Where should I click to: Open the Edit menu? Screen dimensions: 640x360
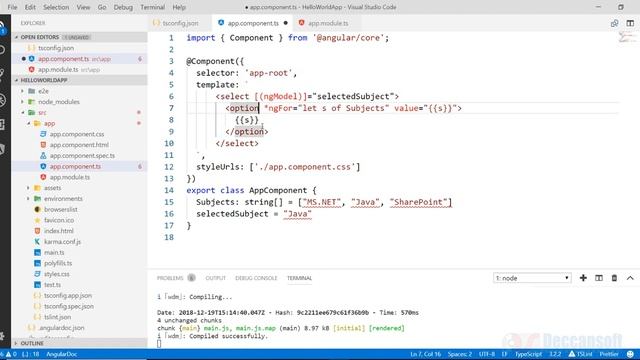pos(30,7)
